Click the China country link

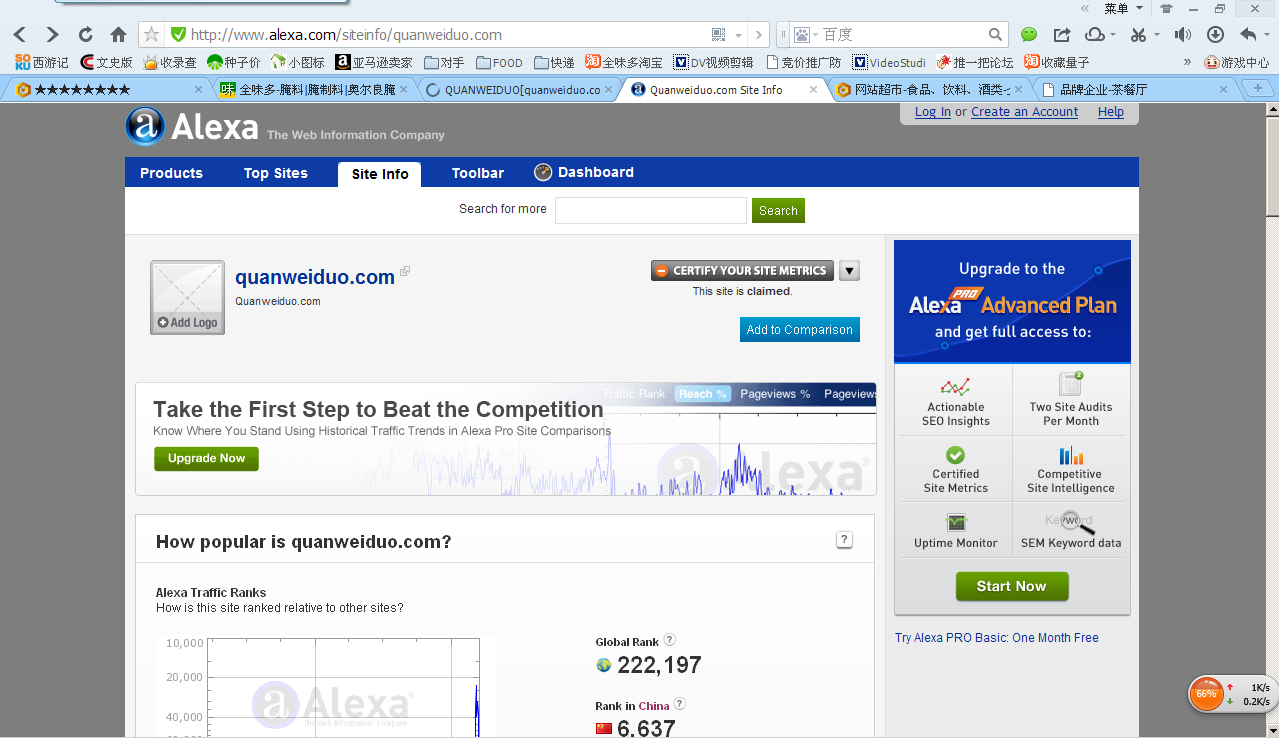click(654, 706)
